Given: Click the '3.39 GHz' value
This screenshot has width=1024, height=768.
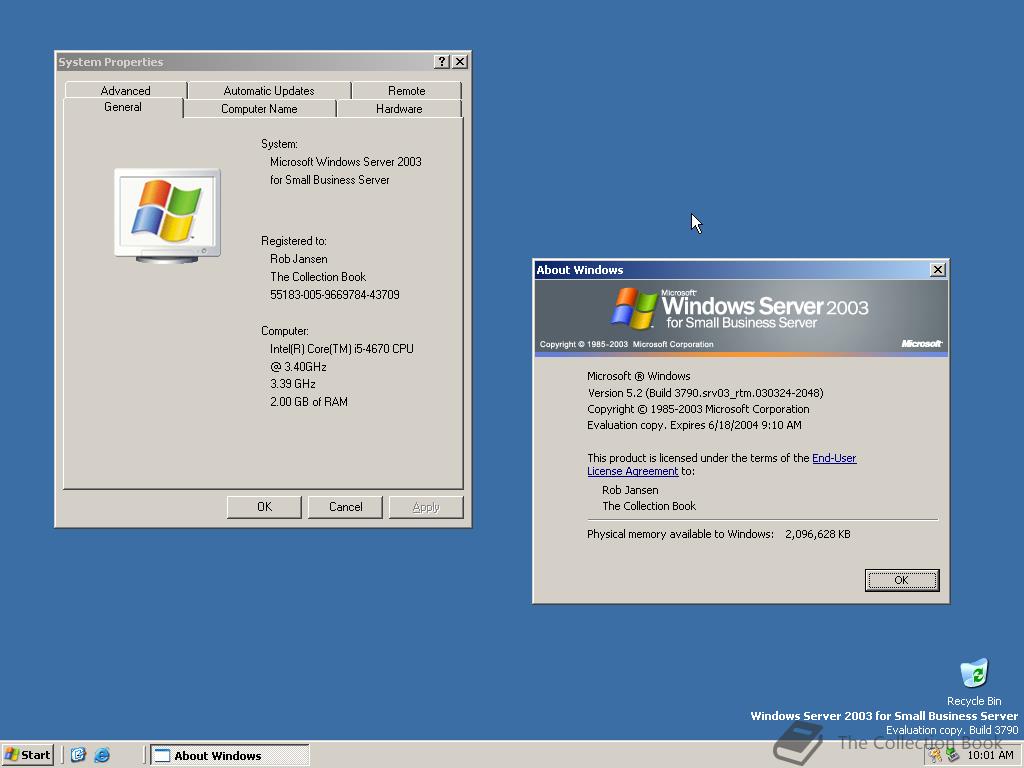Looking at the screenshot, I should (293, 383).
